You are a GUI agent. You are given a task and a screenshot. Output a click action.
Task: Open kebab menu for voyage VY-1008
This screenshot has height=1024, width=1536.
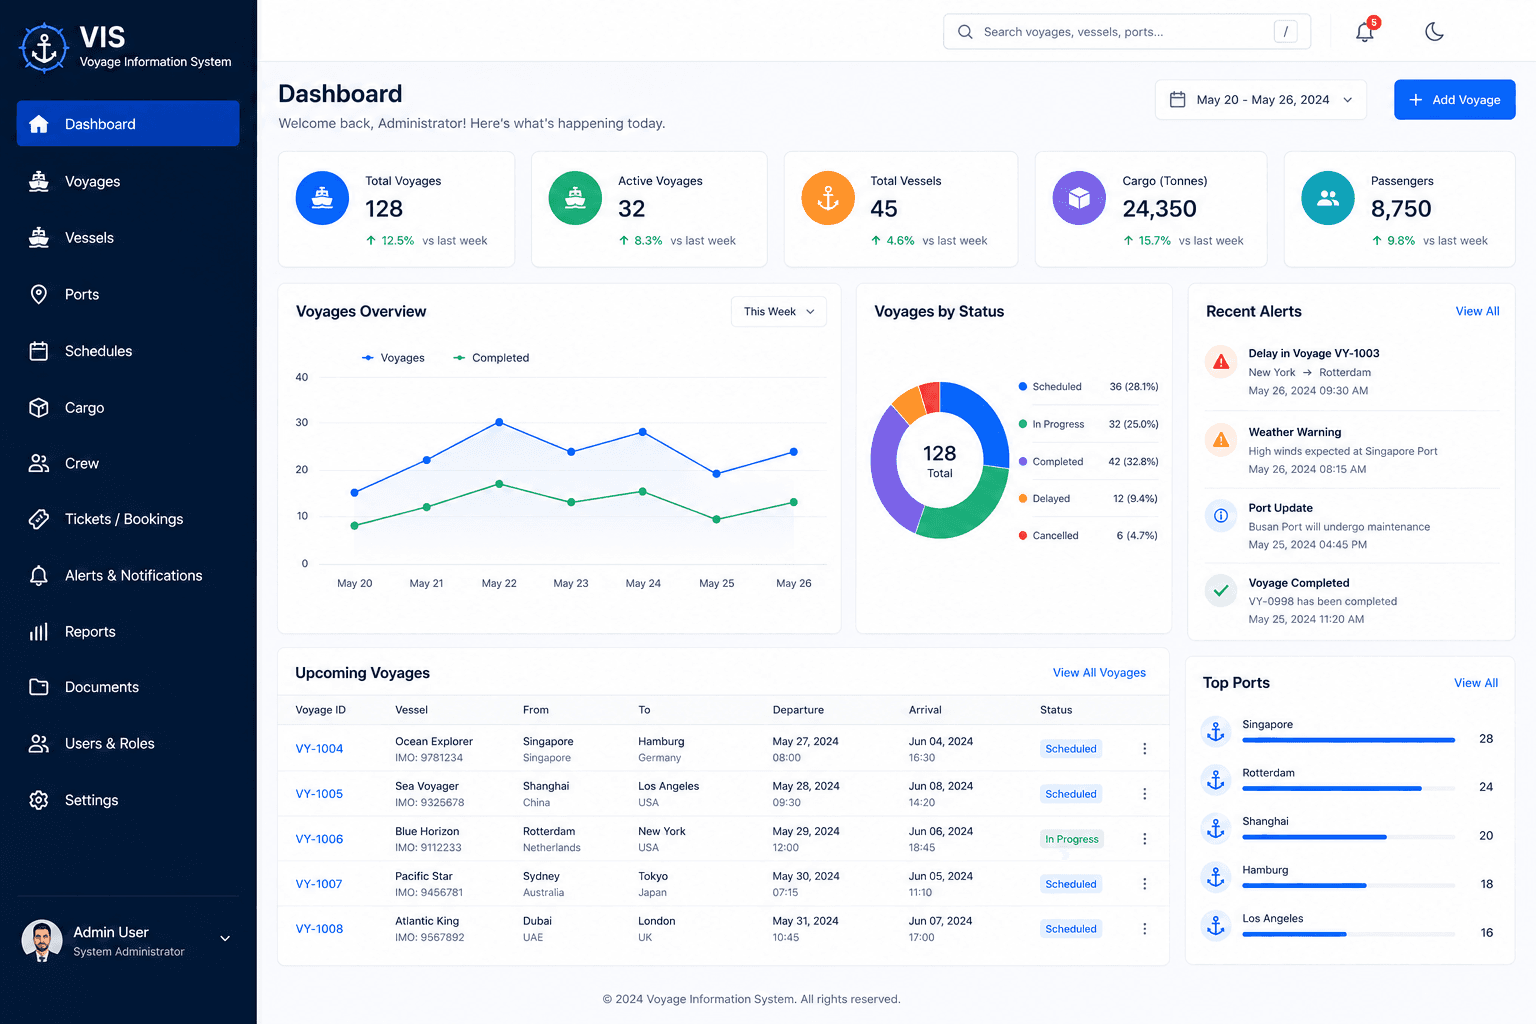point(1145,929)
